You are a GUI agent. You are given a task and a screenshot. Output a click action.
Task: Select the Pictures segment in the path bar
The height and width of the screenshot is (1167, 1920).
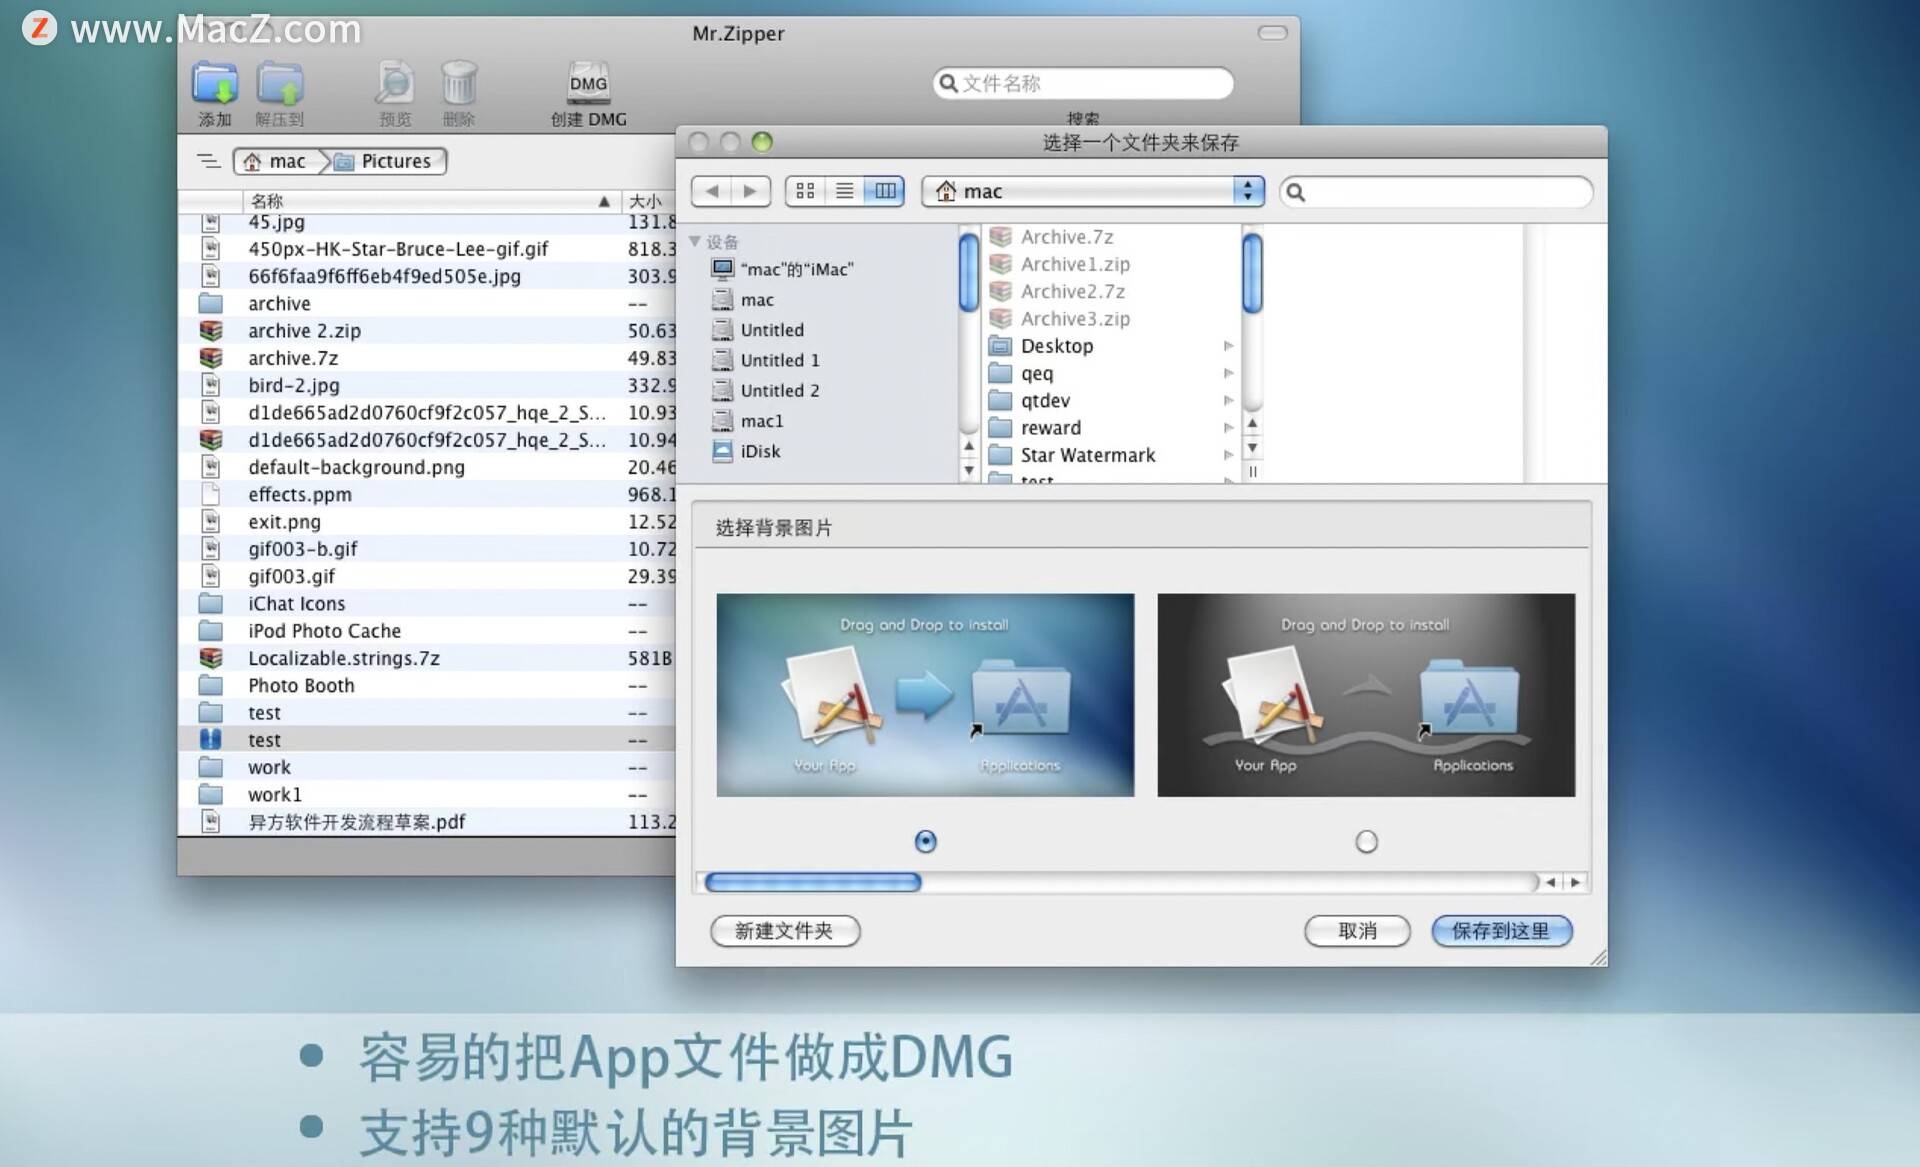pos(385,161)
